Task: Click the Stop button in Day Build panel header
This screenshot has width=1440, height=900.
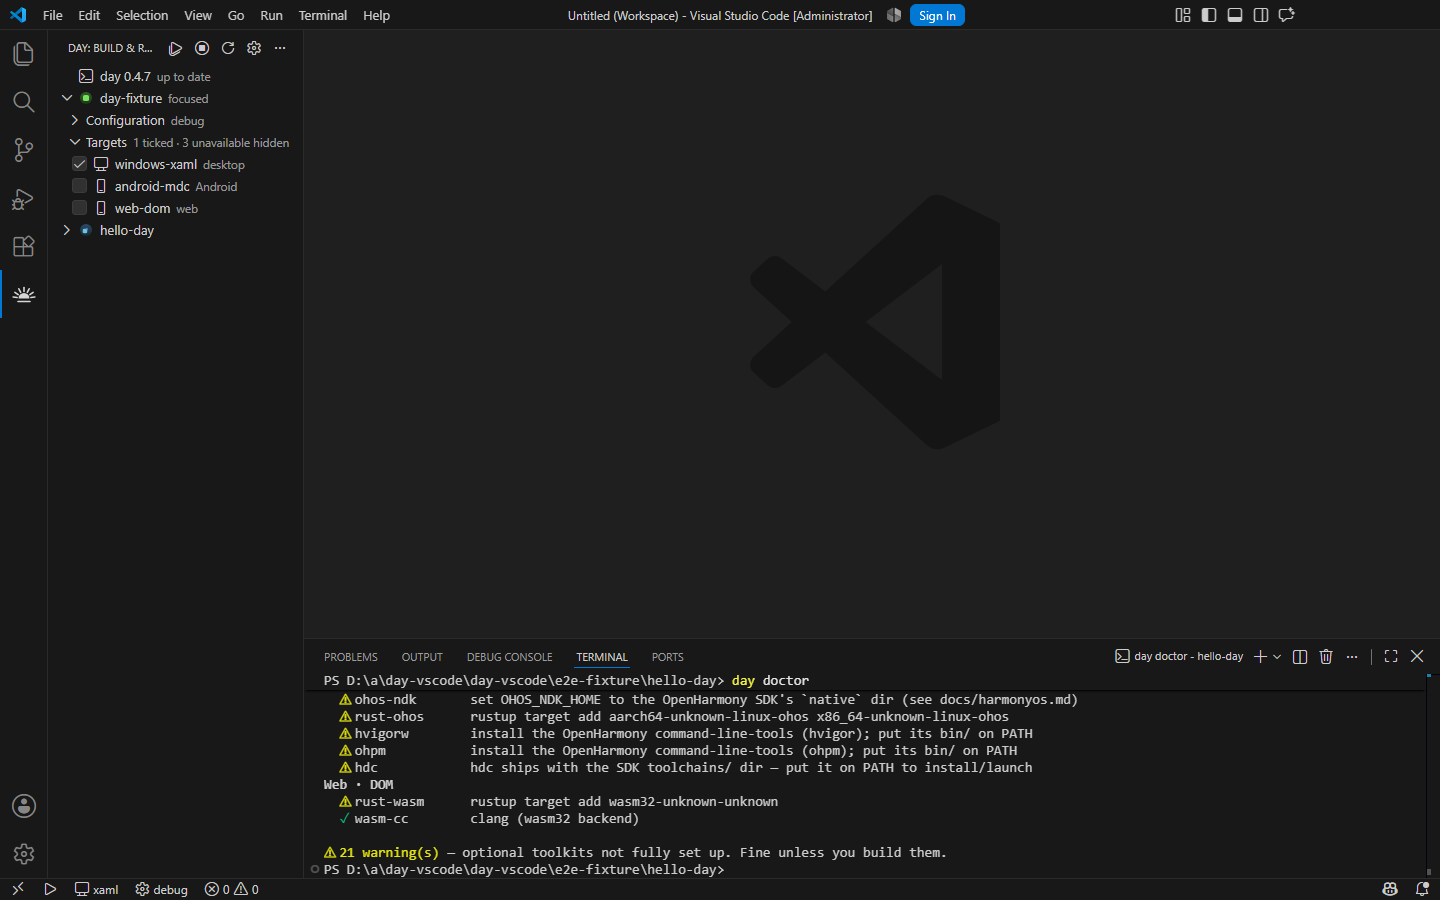Action: tap(202, 48)
